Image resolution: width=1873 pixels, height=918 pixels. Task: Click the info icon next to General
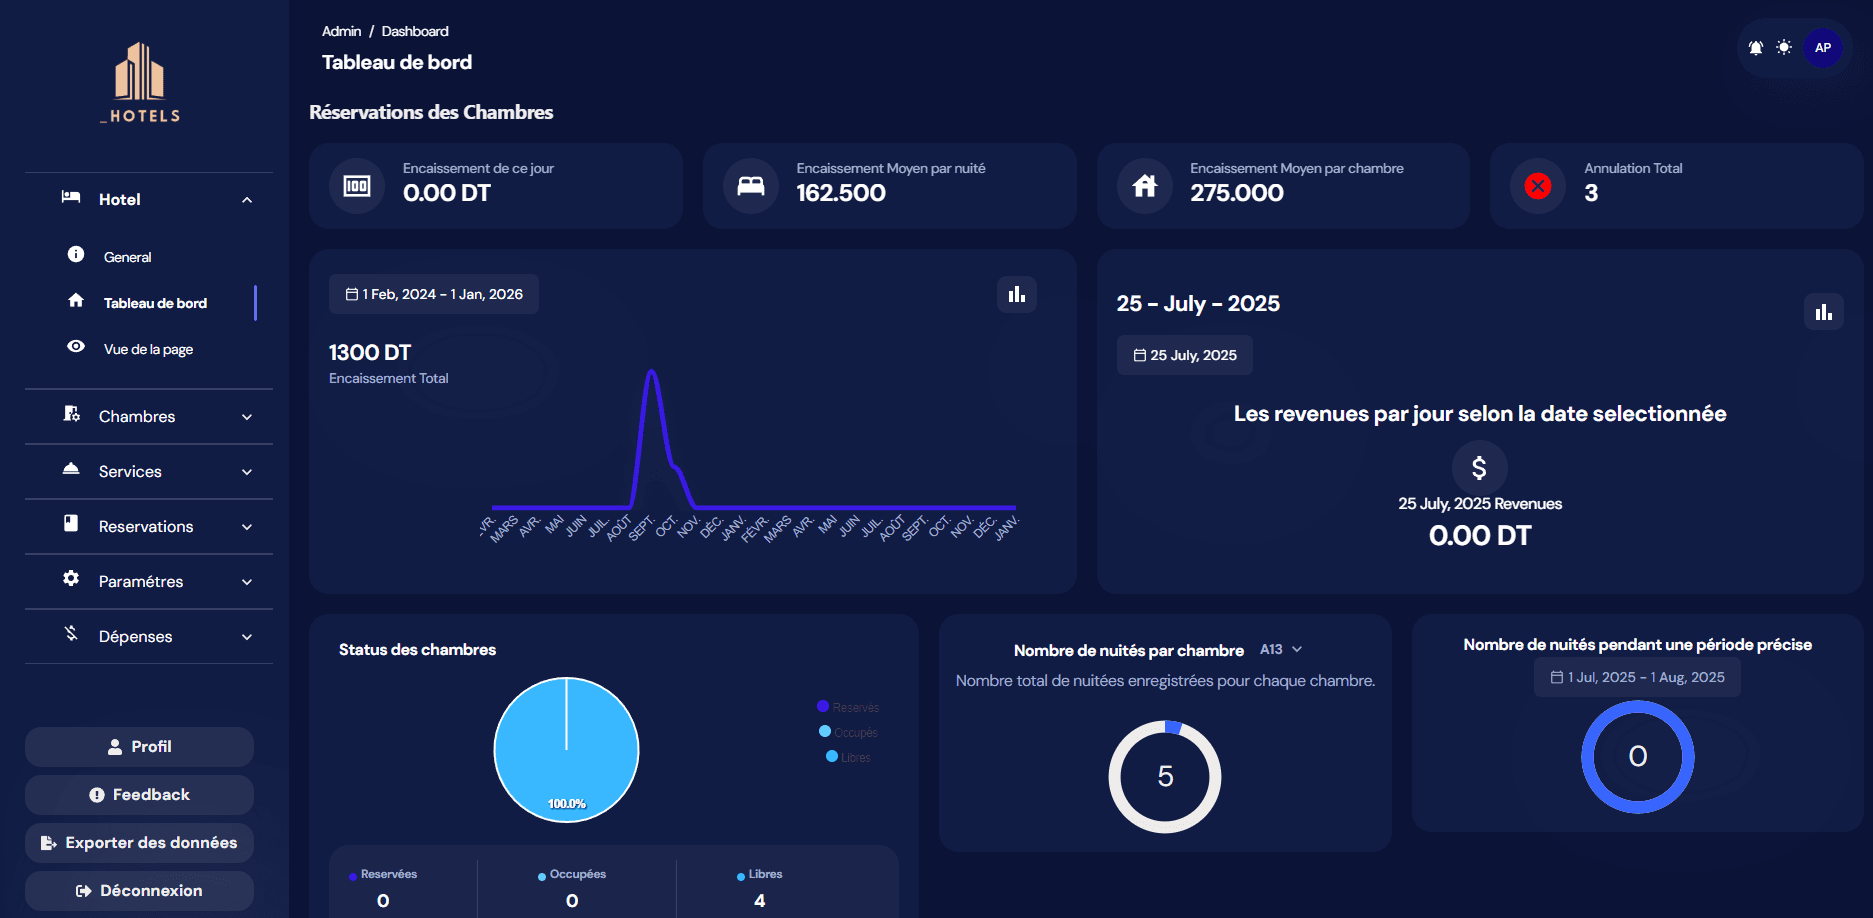click(x=76, y=255)
